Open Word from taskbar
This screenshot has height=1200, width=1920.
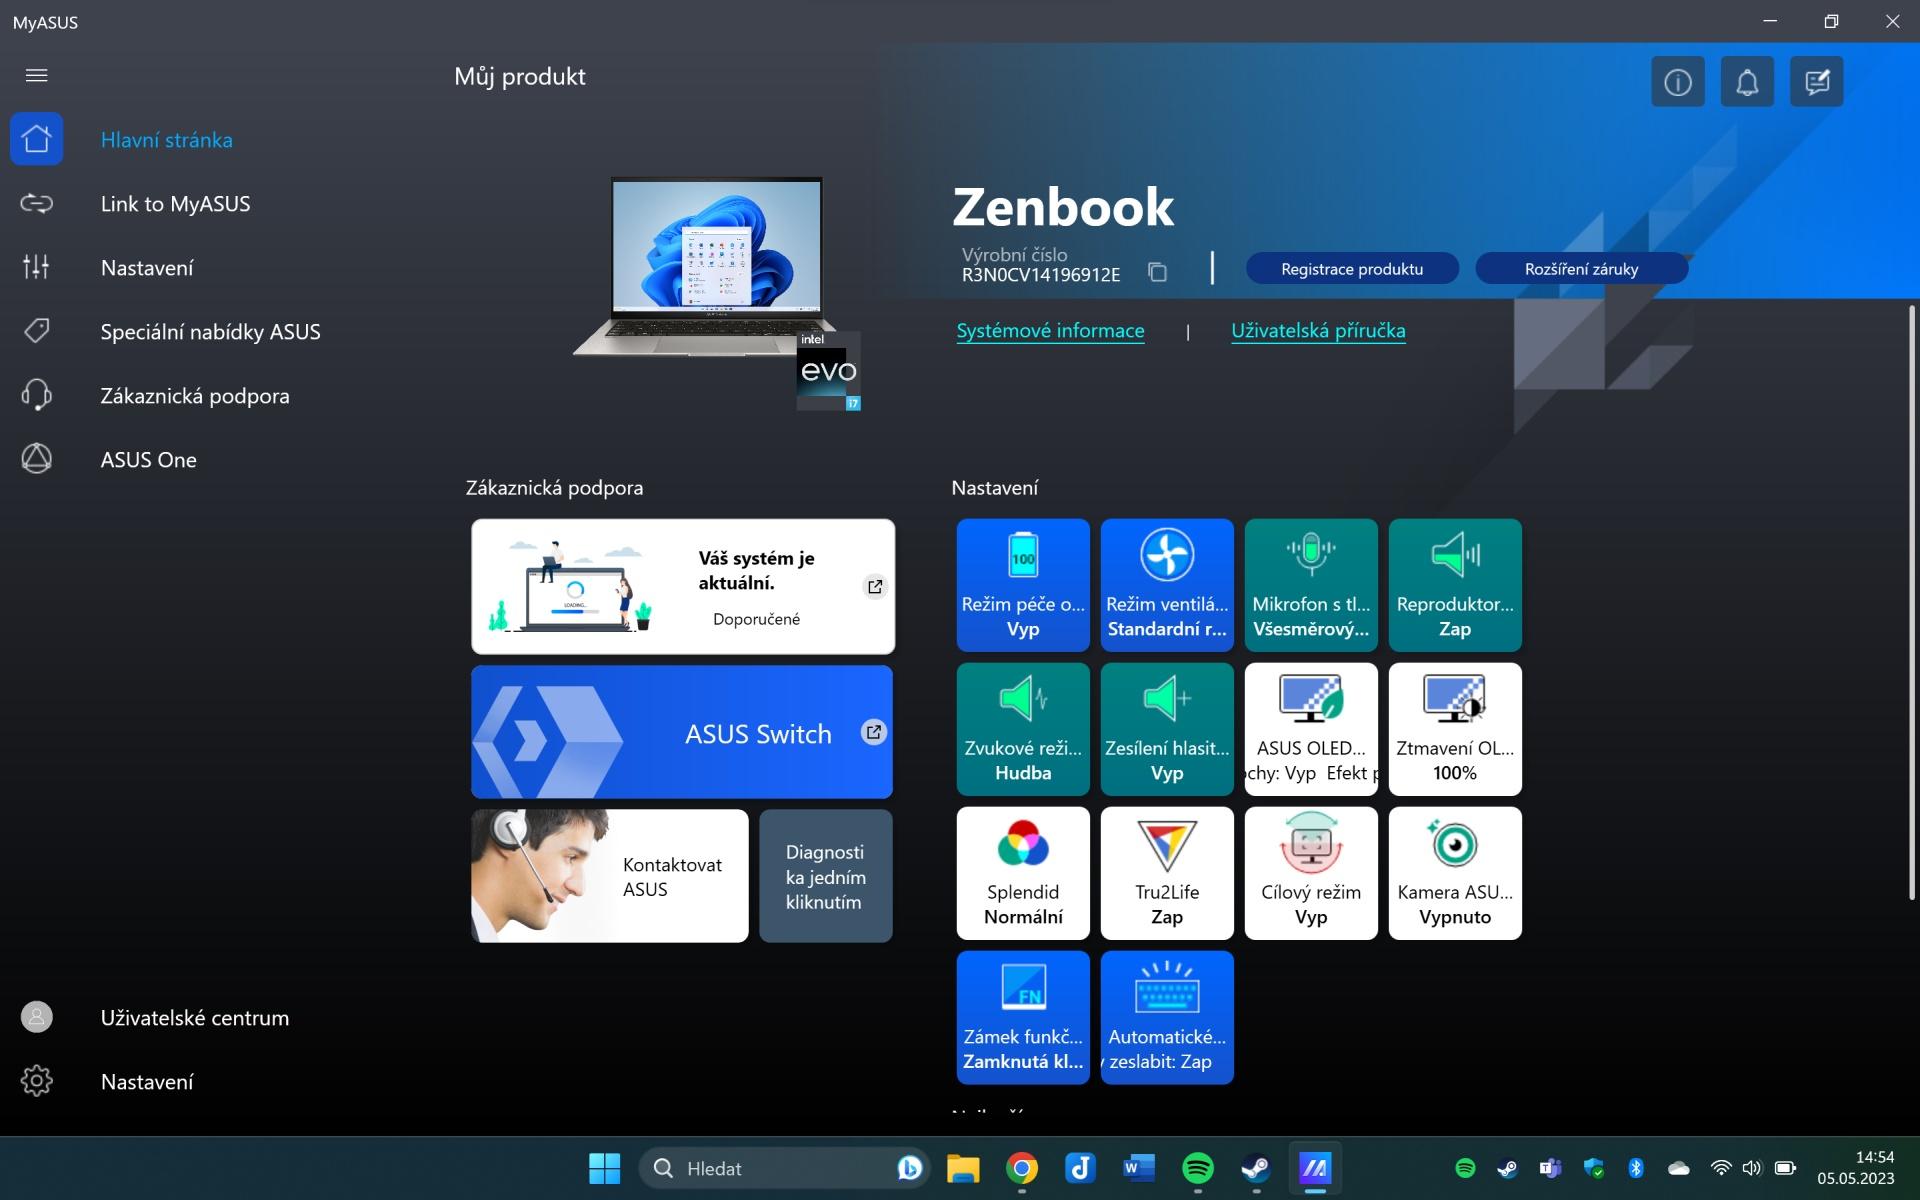tap(1138, 1168)
